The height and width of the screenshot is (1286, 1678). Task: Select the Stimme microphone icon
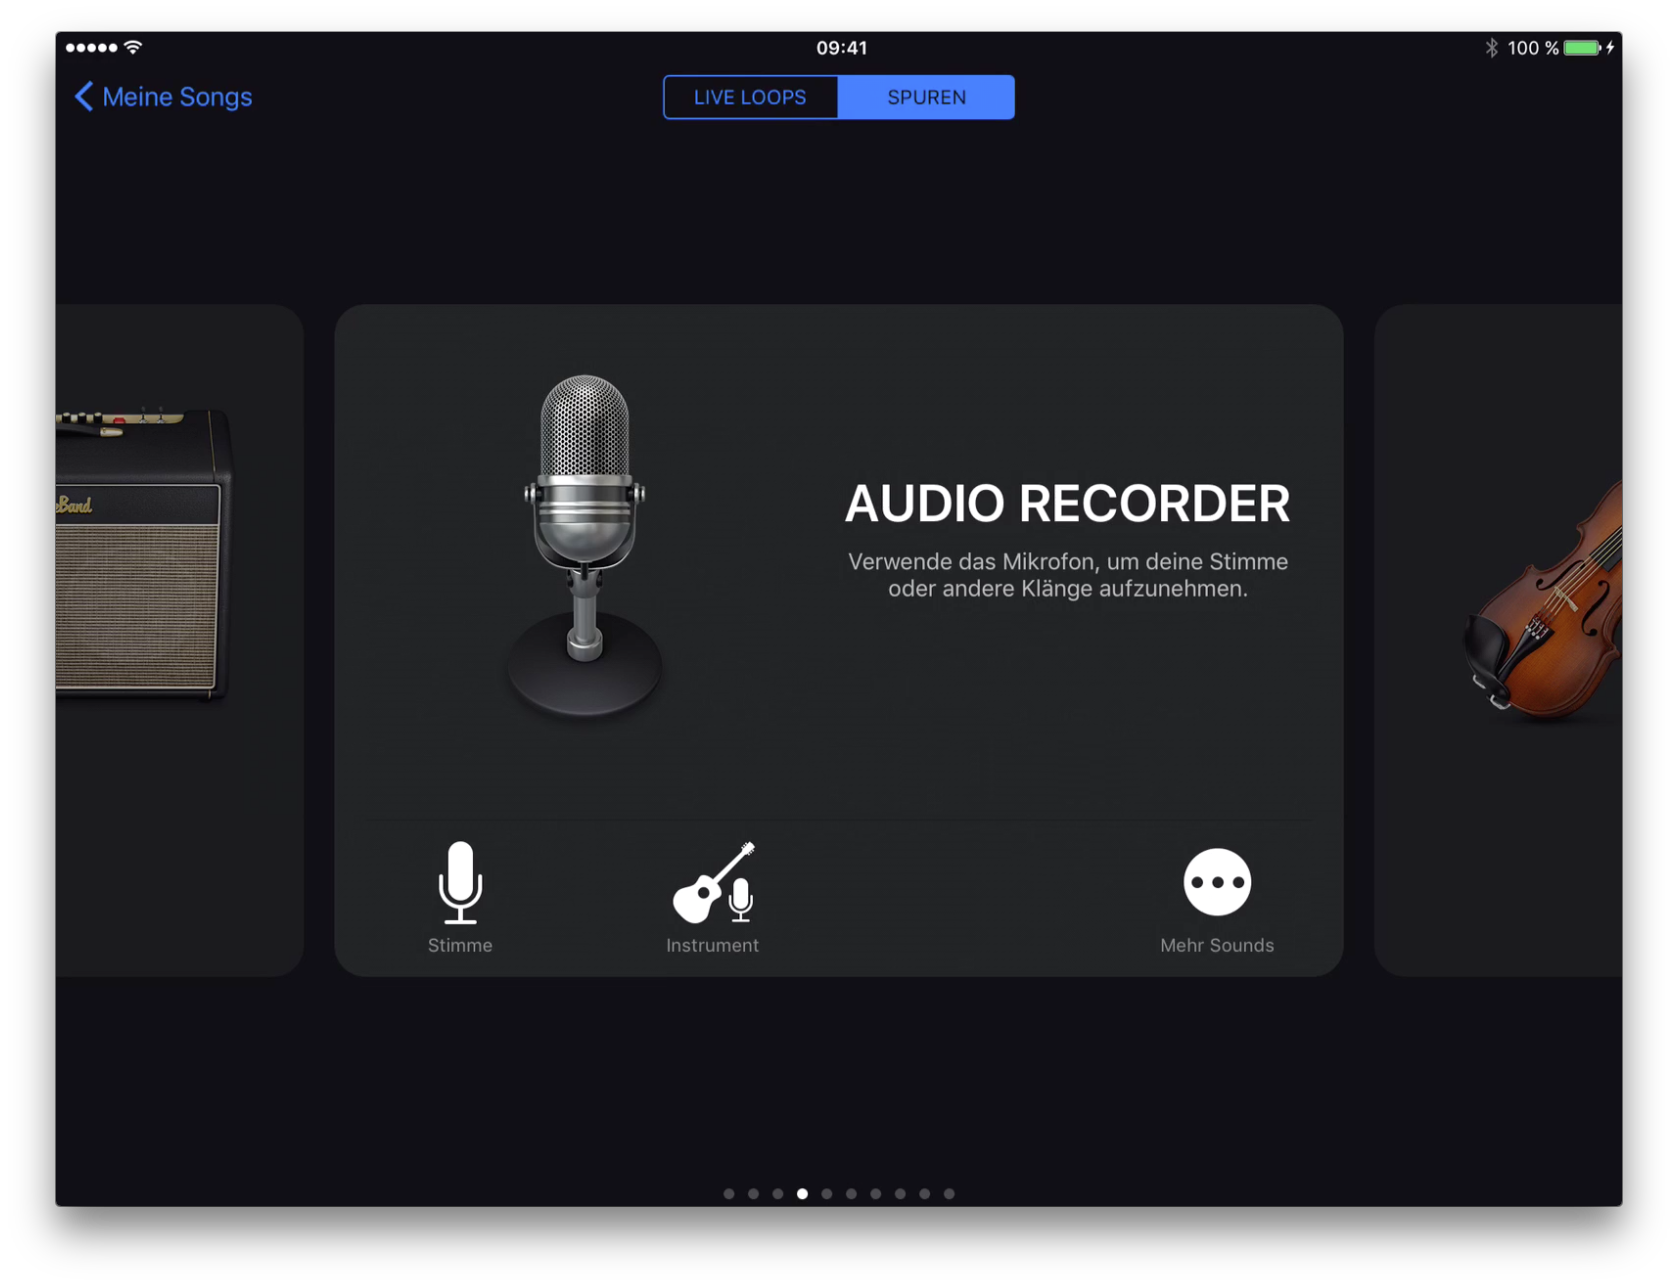pos(460,883)
